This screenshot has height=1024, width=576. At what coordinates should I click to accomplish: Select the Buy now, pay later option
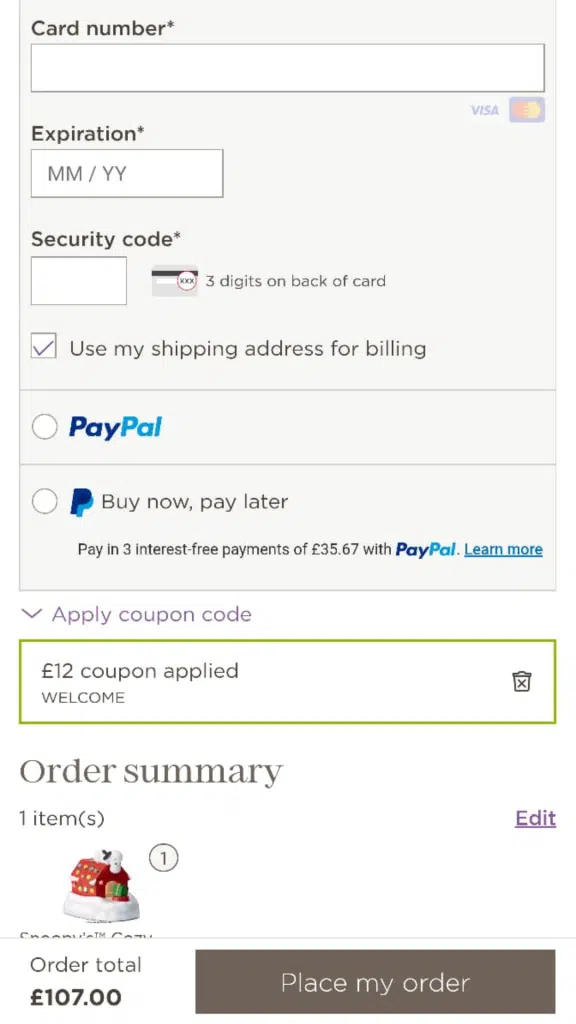click(x=44, y=501)
